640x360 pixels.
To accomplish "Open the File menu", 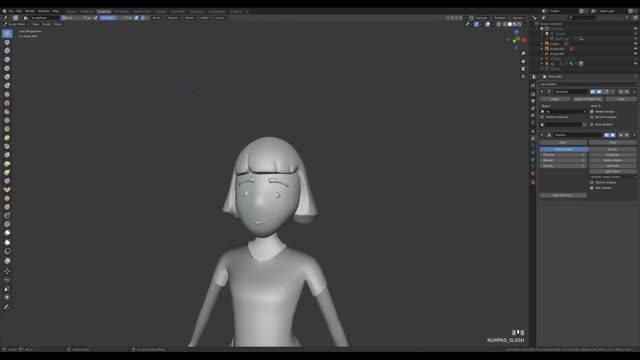I will coord(11,11).
